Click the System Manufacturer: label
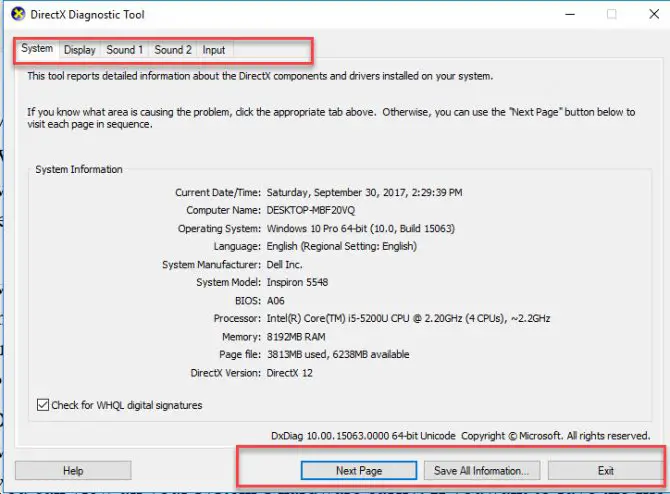The width and height of the screenshot is (670, 494). pos(211,265)
